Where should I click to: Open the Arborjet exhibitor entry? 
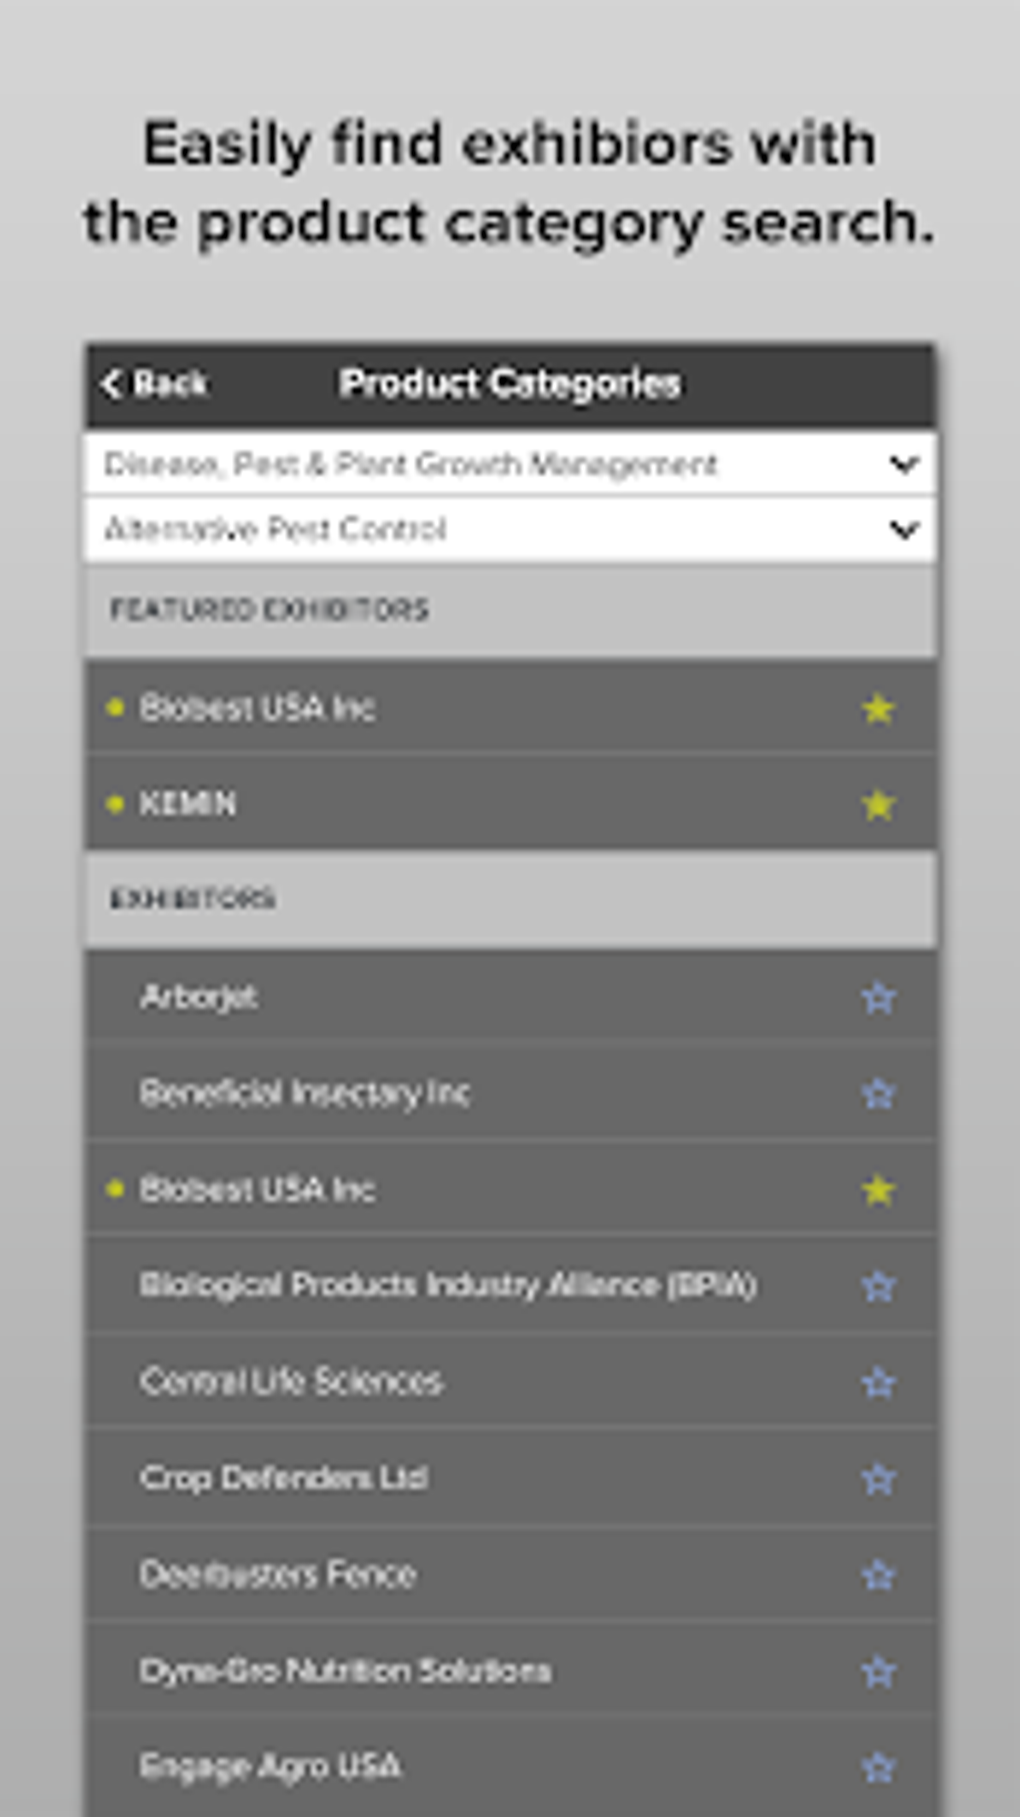pos(200,997)
